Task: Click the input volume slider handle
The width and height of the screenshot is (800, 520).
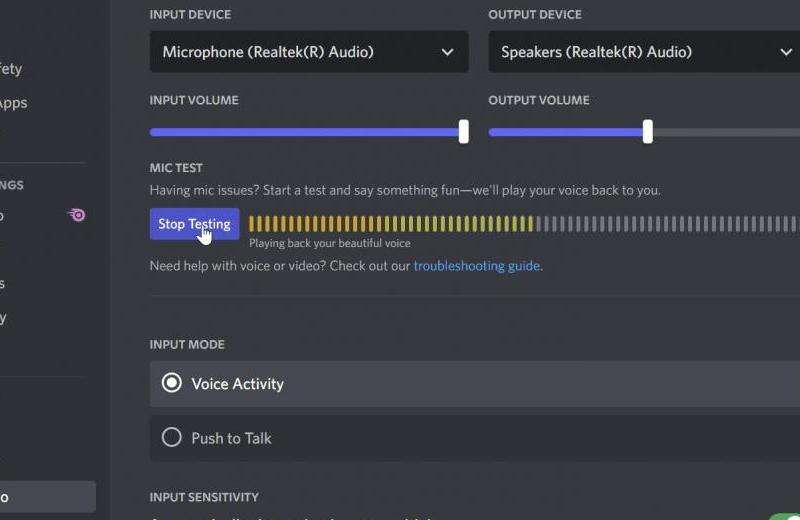Action: coord(463,132)
